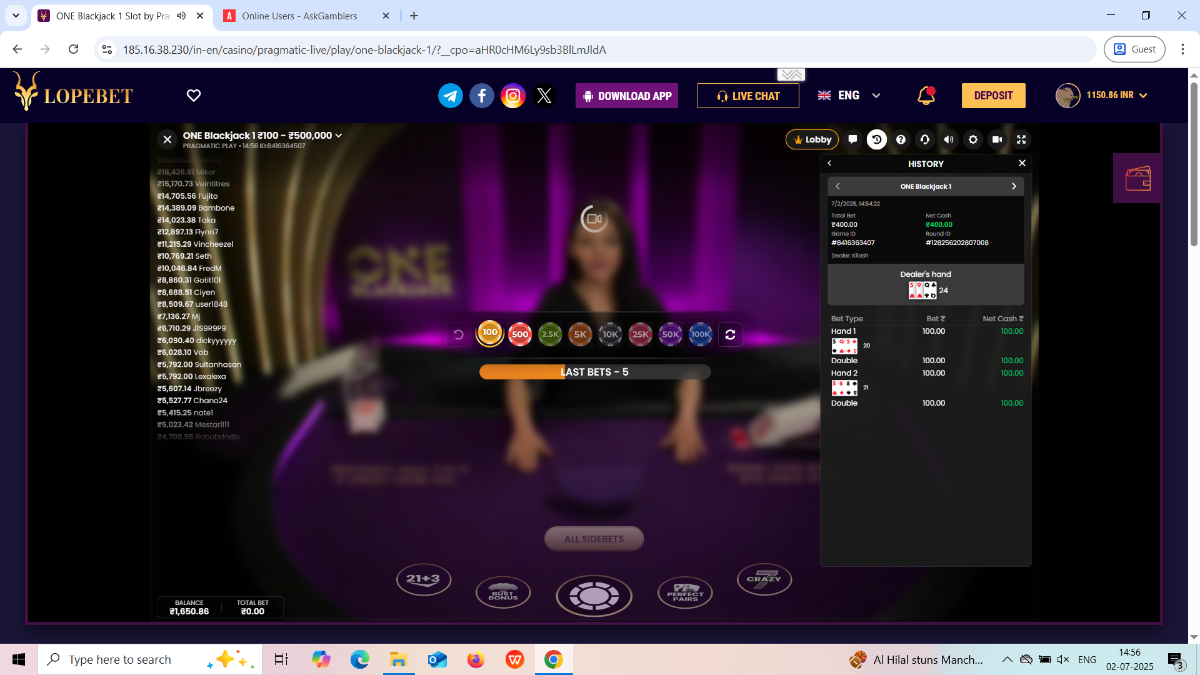The height and width of the screenshot is (675, 1200).
Task: Open Lopebet Facebook link
Action: 482,96
